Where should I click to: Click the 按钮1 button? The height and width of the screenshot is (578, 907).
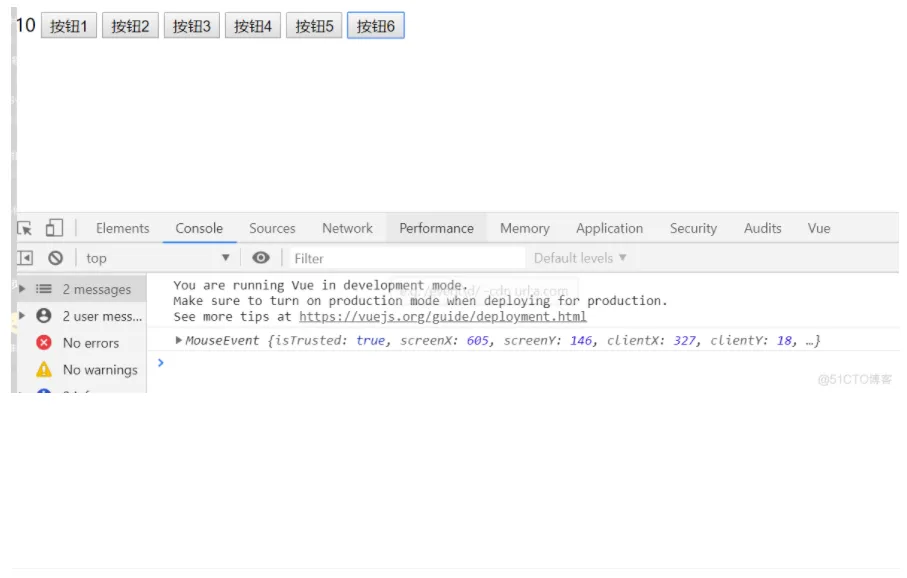[x=69, y=26]
